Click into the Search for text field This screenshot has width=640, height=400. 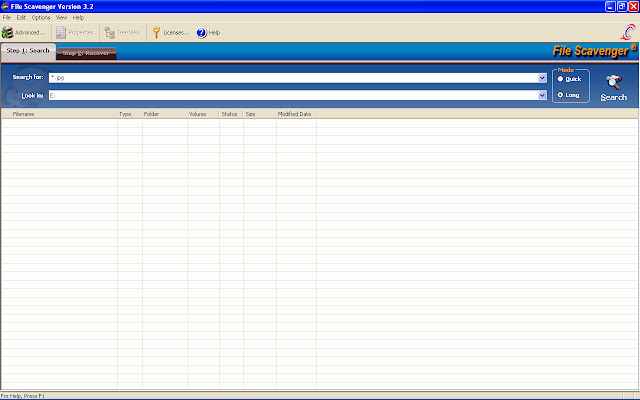293,78
